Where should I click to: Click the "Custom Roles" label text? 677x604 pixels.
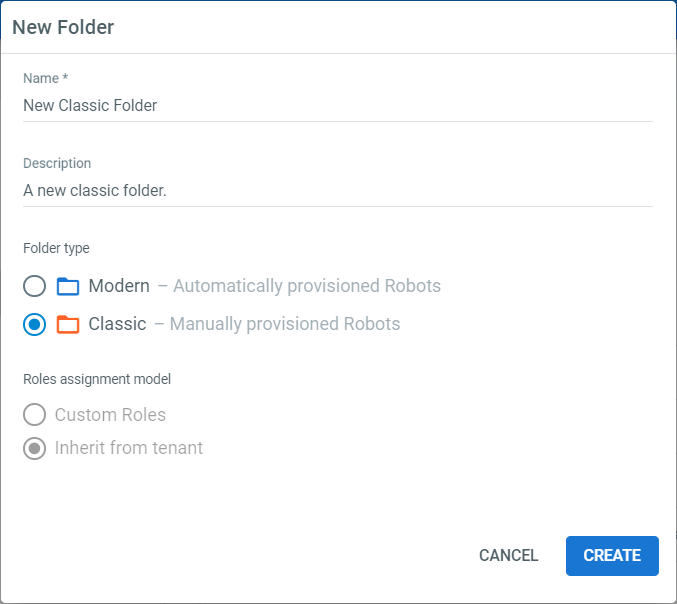[x=110, y=415]
